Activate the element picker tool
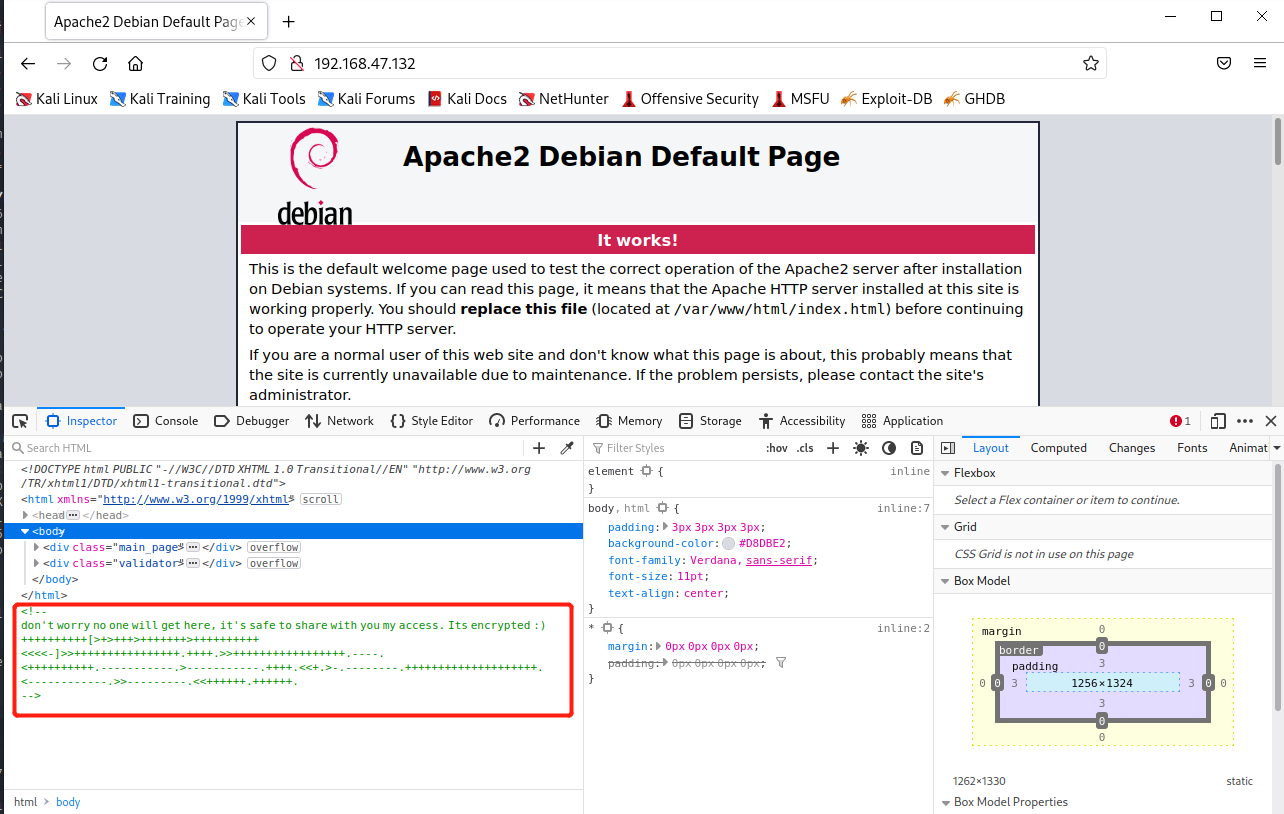The width and height of the screenshot is (1284, 814). [x=20, y=421]
